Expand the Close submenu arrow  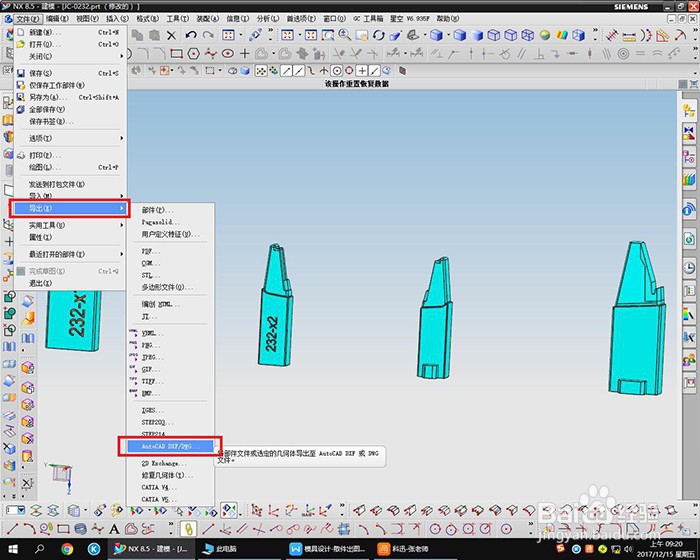(121, 56)
